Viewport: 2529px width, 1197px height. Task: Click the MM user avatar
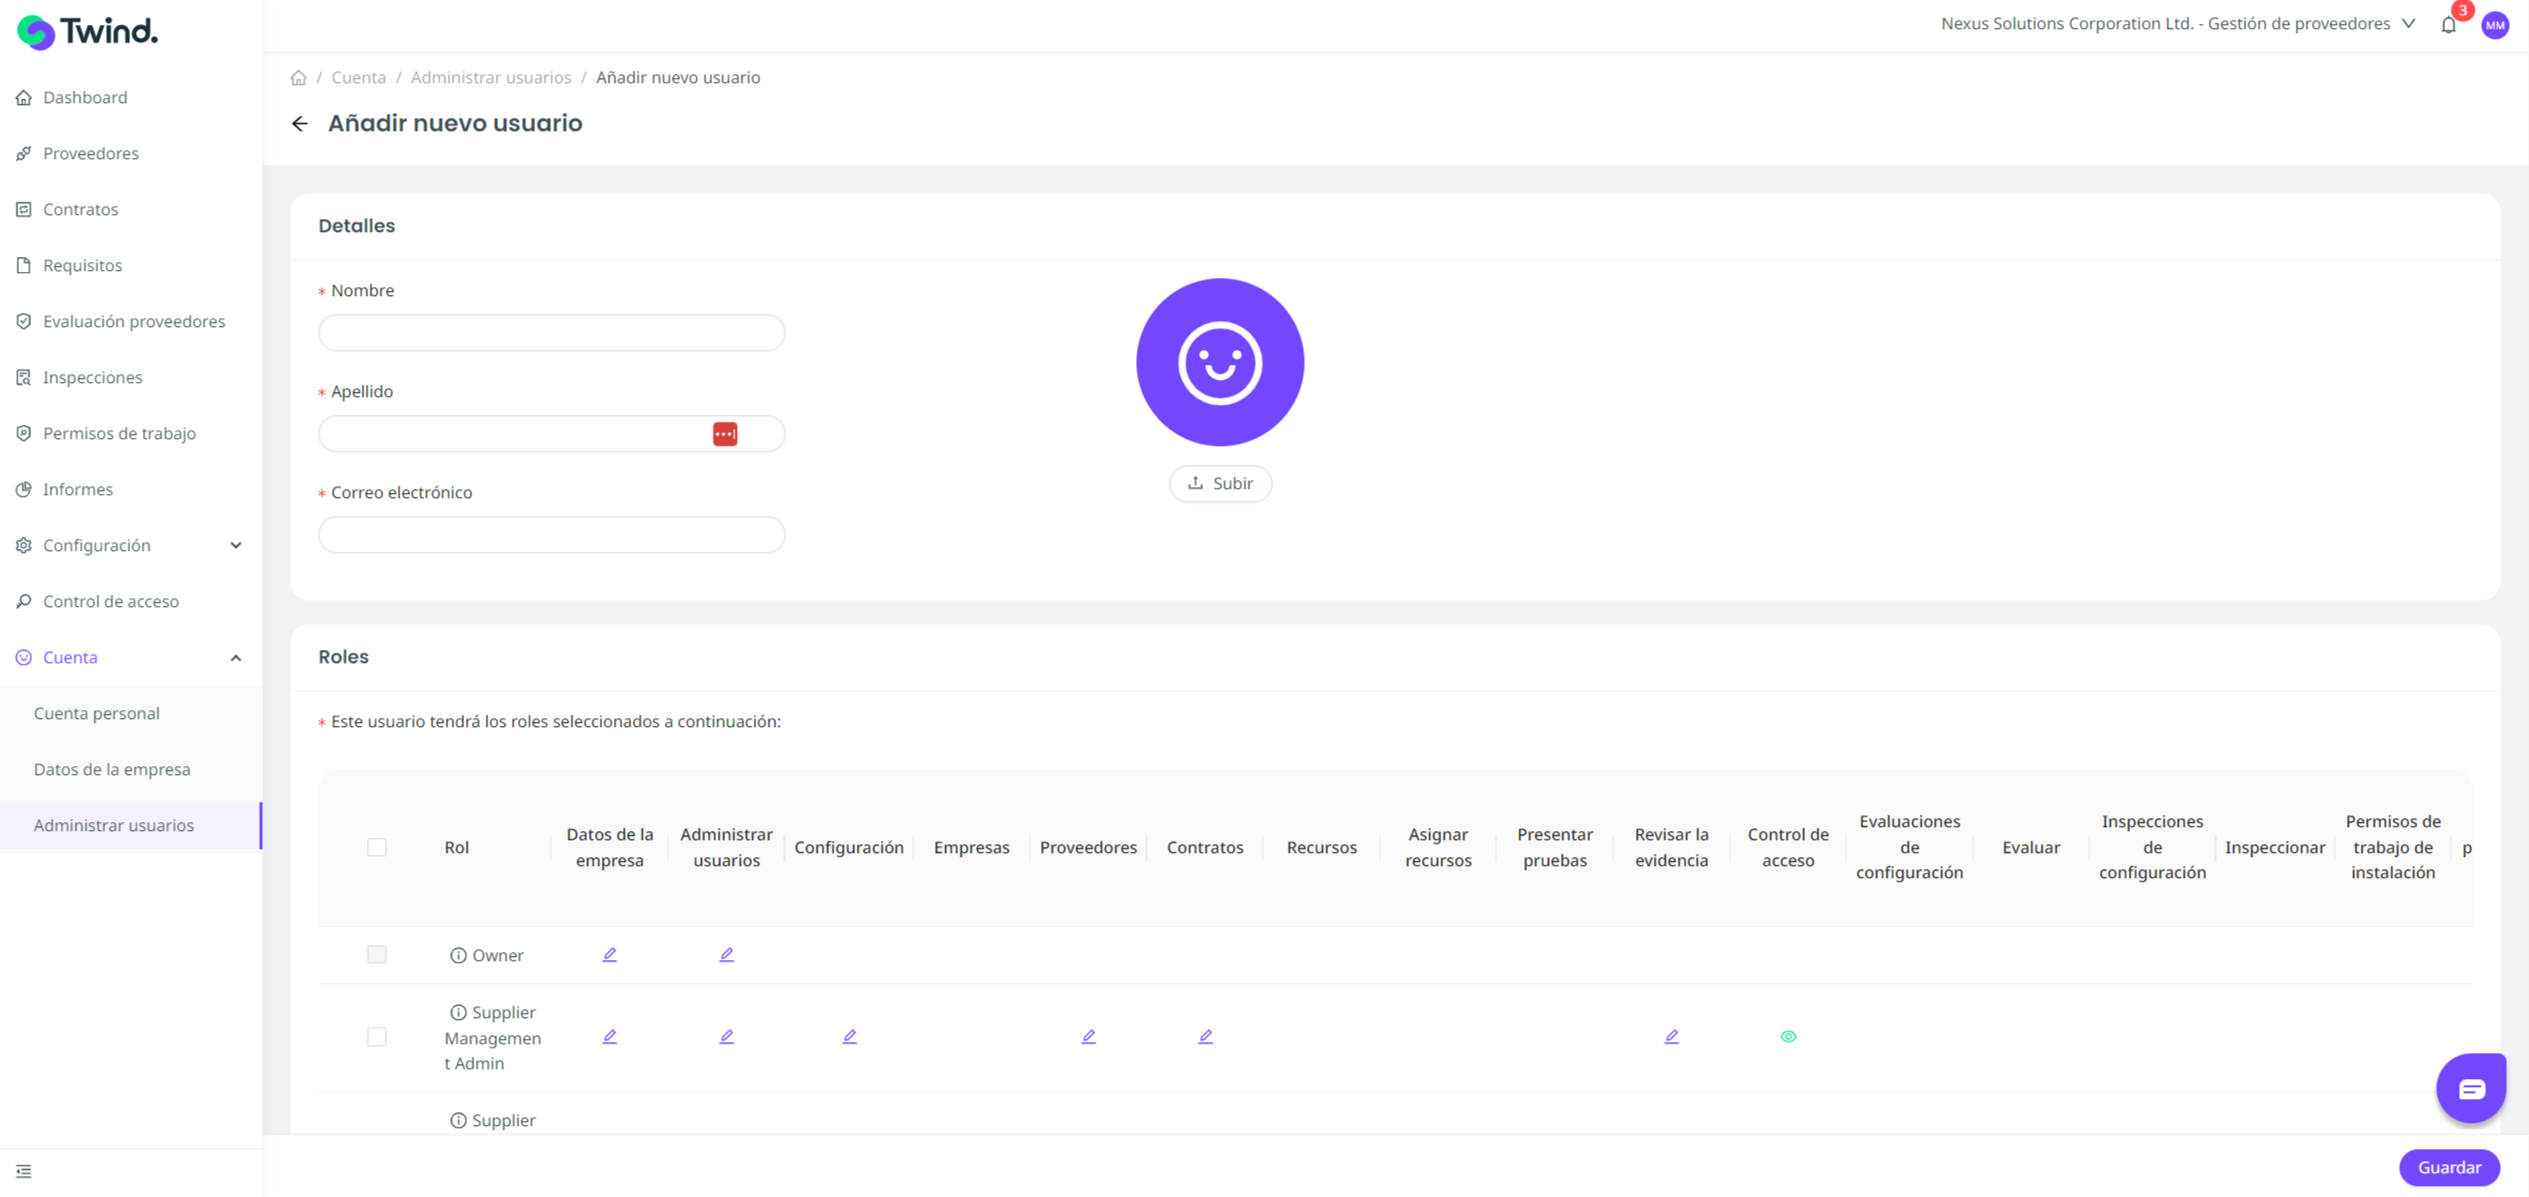2495,25
